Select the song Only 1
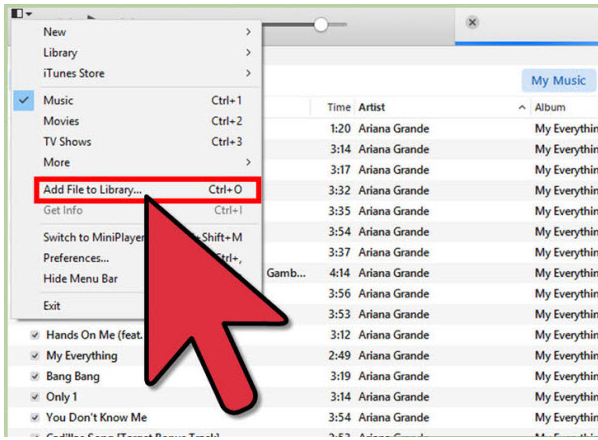Image resolution: width=598 pixels, height=440 pixels. coord(61,397)
